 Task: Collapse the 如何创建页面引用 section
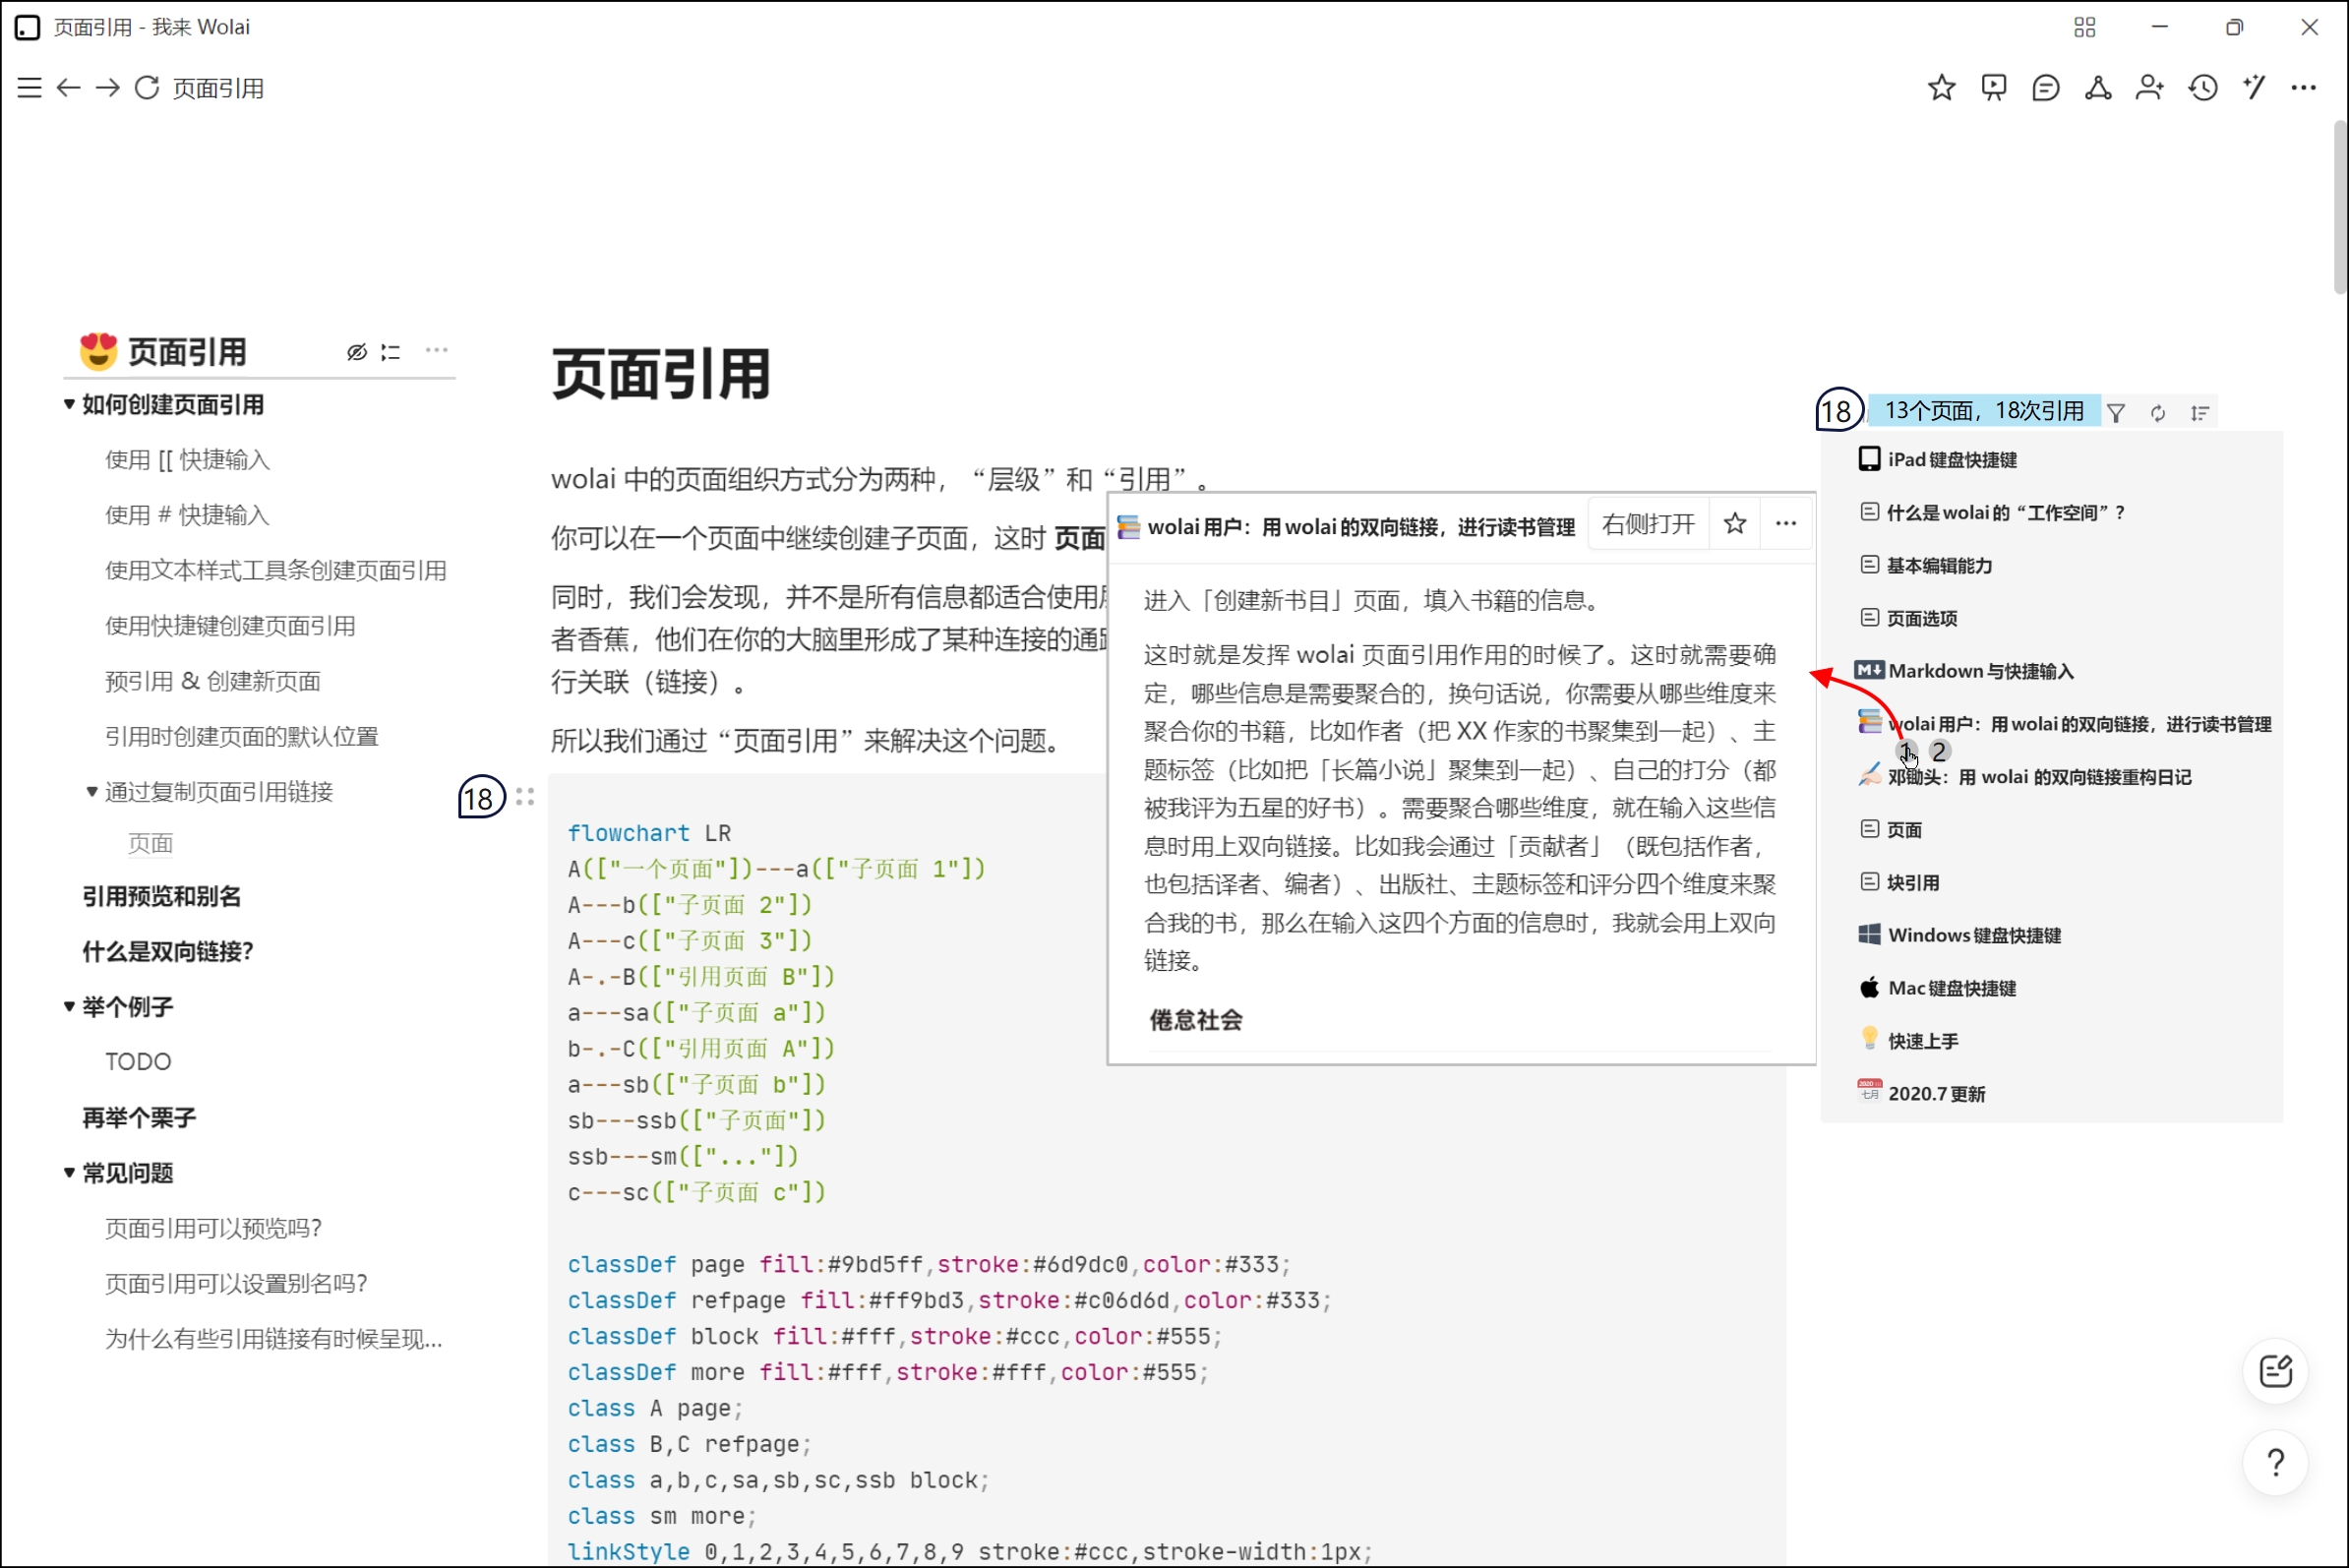pos(68,404)
